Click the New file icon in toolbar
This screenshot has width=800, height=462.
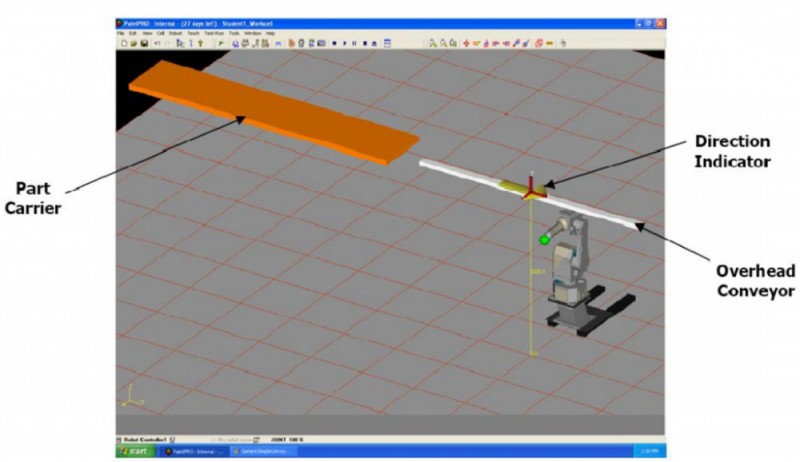pos(122,43)
